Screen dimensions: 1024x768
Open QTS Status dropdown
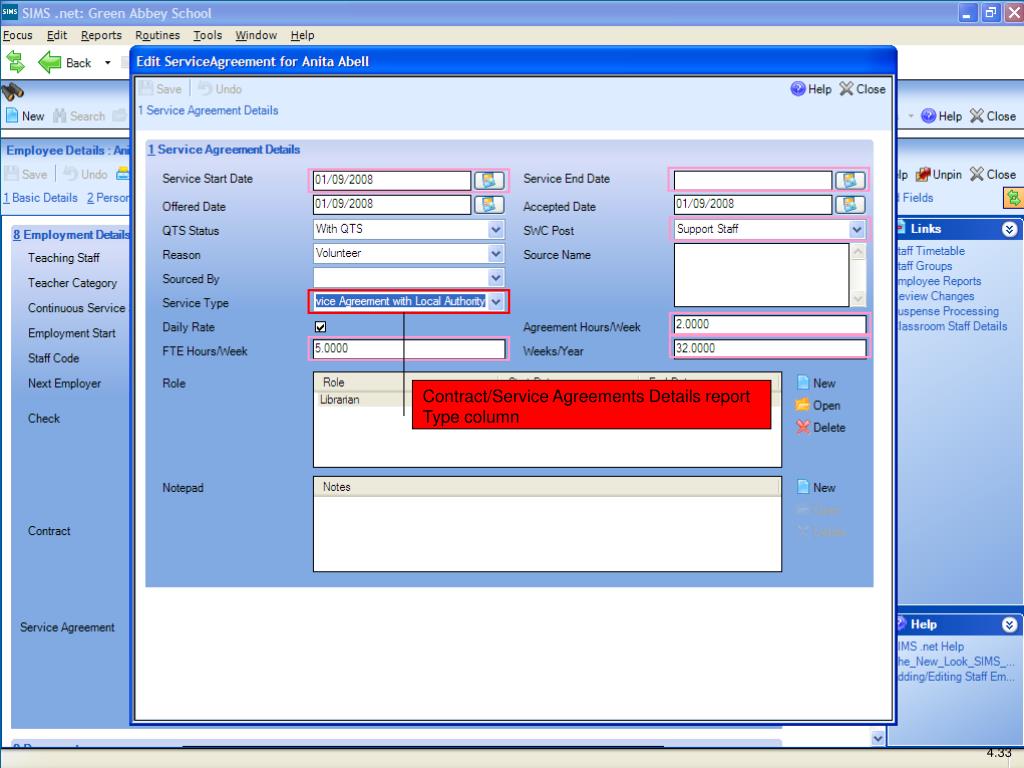tap(496, 229)
